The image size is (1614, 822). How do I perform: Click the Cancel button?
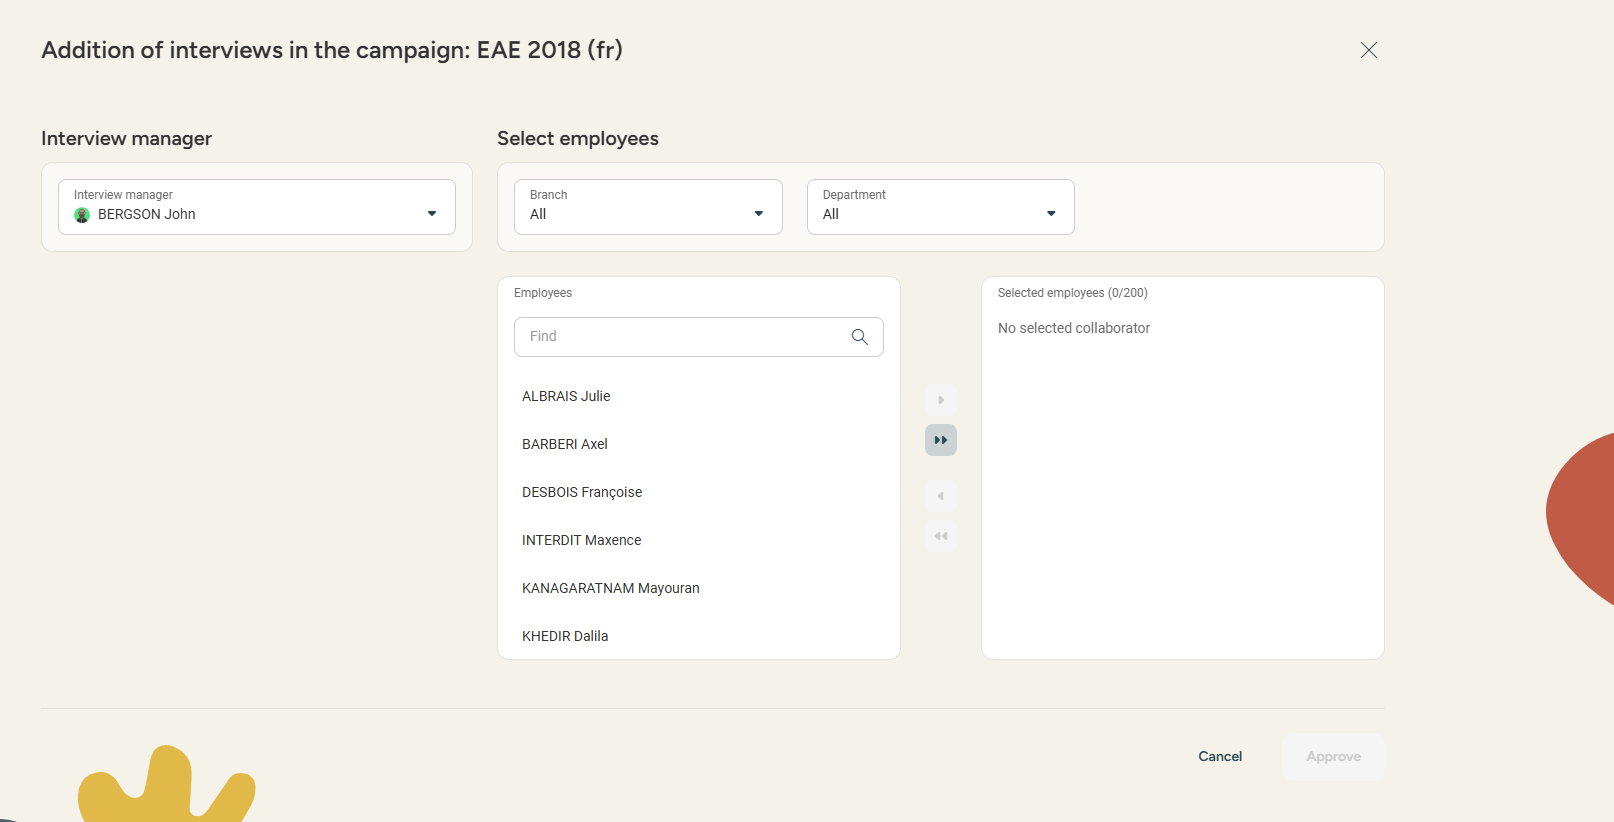click(x=1220, y=757)
